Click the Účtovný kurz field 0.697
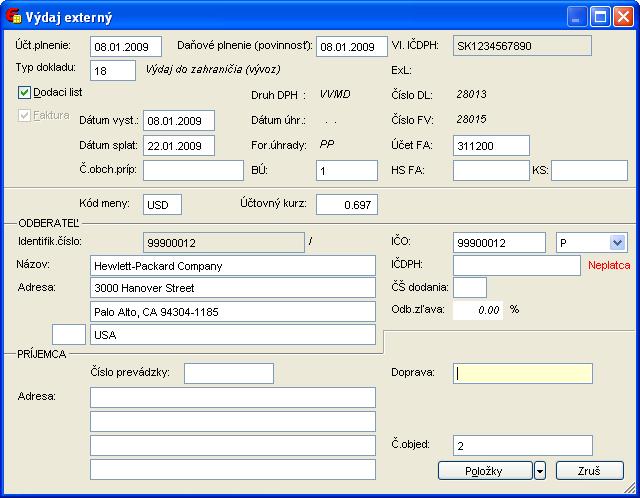The image size is (640, 498). tap(347, 205)
